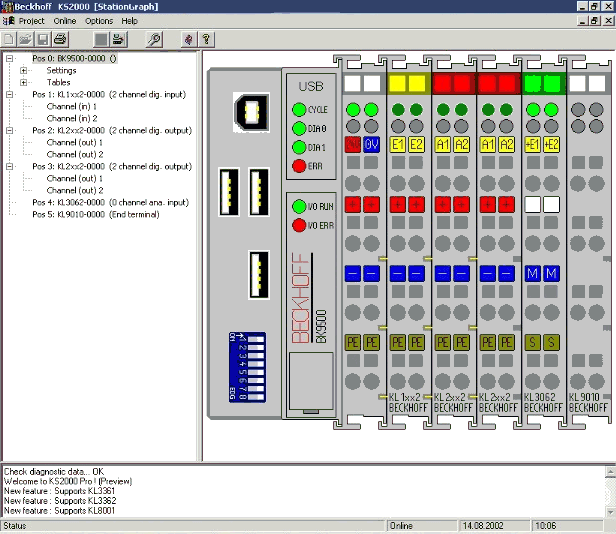Click the New project toolbar icon

coord(9,40)
